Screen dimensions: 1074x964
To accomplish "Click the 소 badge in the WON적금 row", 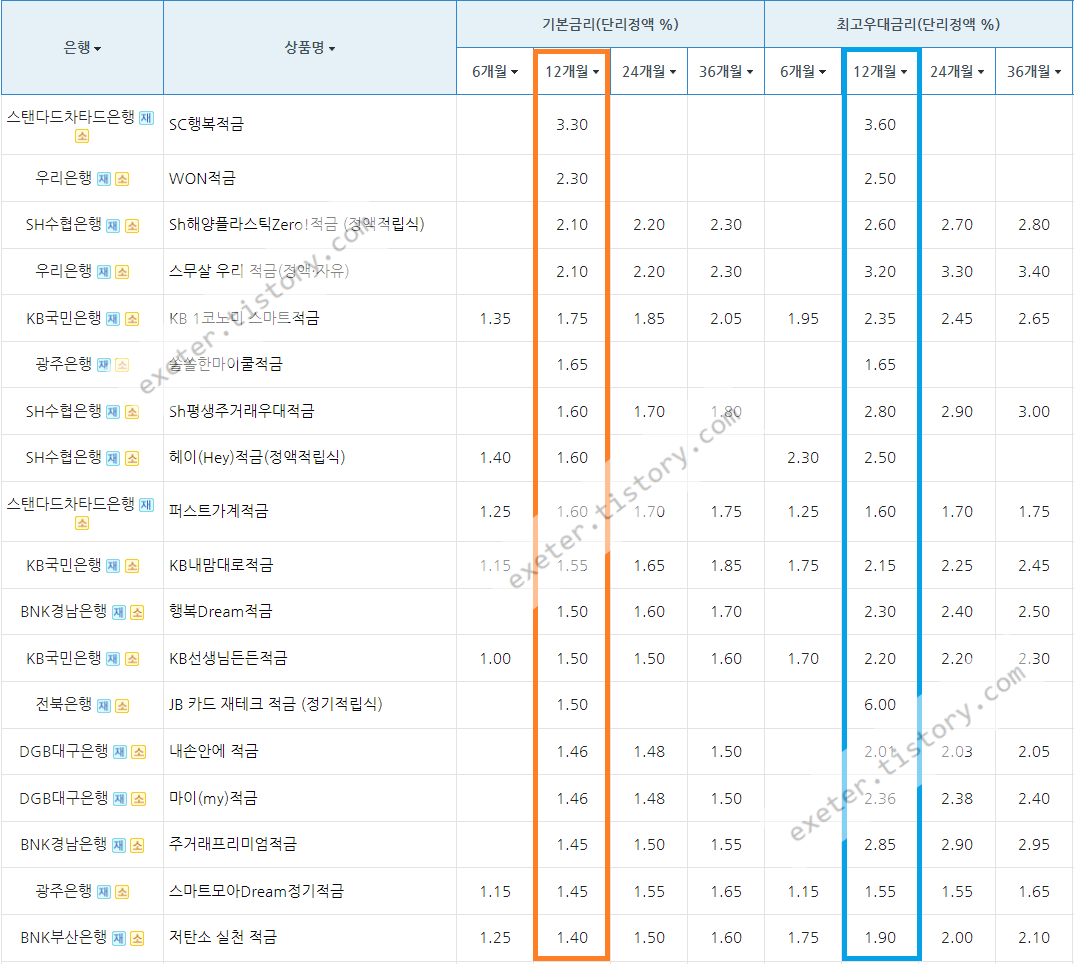I will click(122, 179).
